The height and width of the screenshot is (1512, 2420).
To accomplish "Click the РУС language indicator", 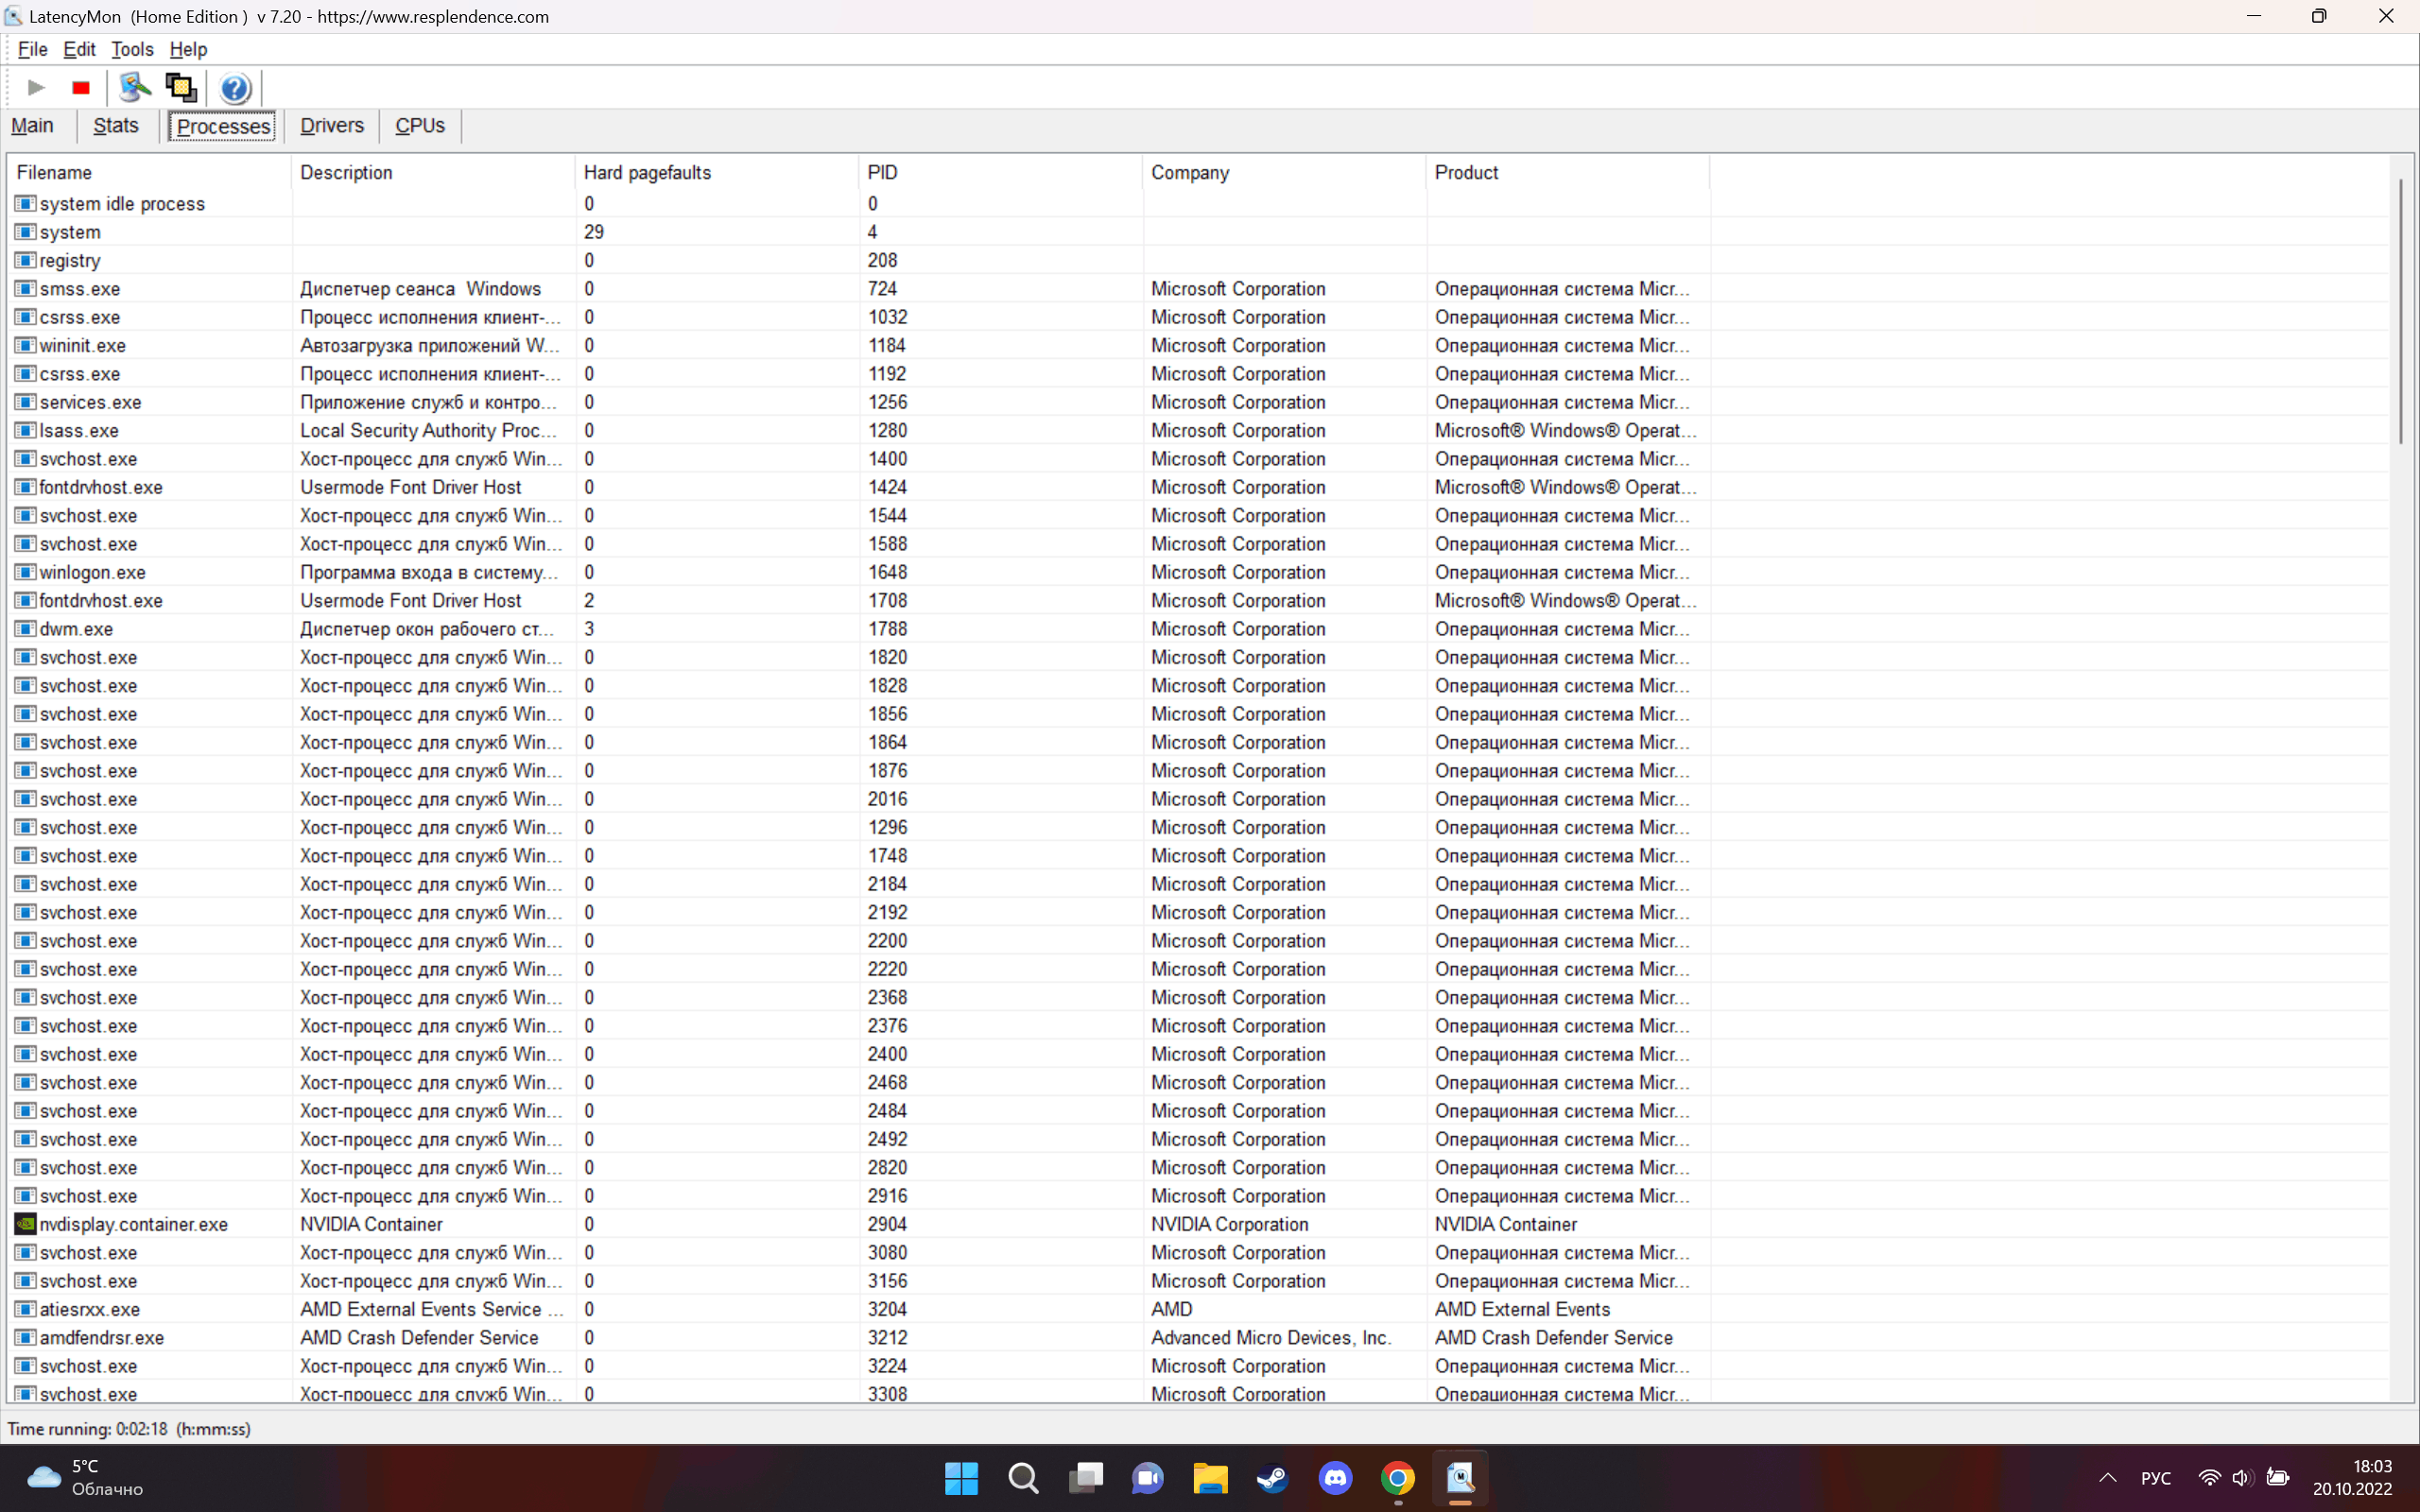I will tap(2156, 1478).
